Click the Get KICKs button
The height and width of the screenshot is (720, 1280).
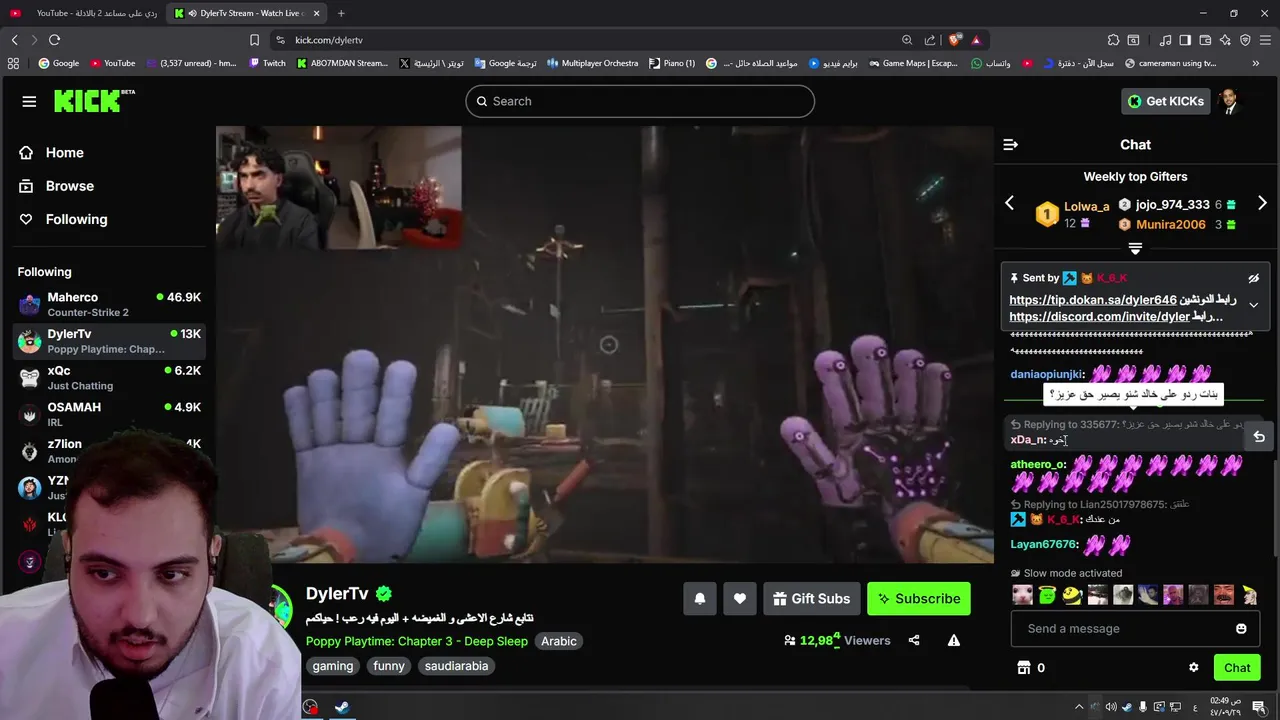pos(1166,101)
